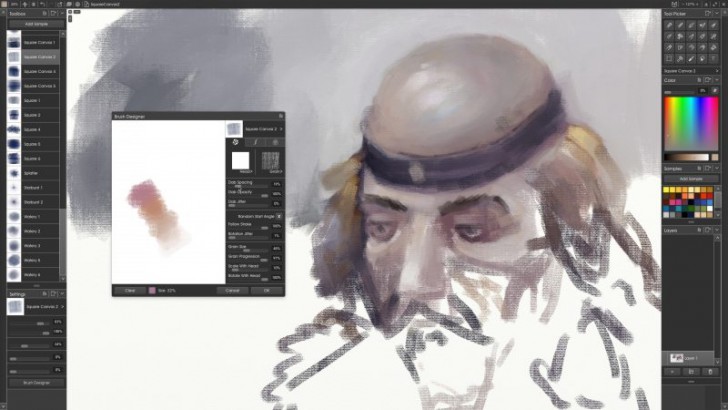Choose the Watery 3 brush

pos(33,245)
